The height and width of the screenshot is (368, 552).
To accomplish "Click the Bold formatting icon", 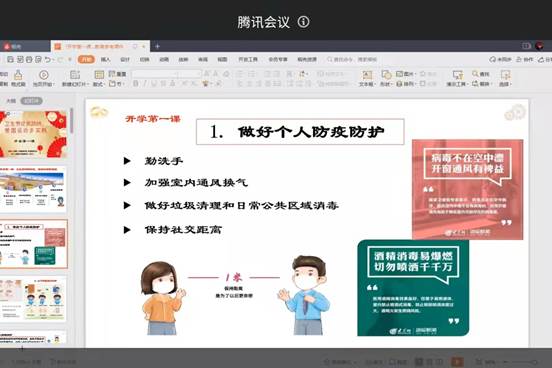I will pos(136,84).
